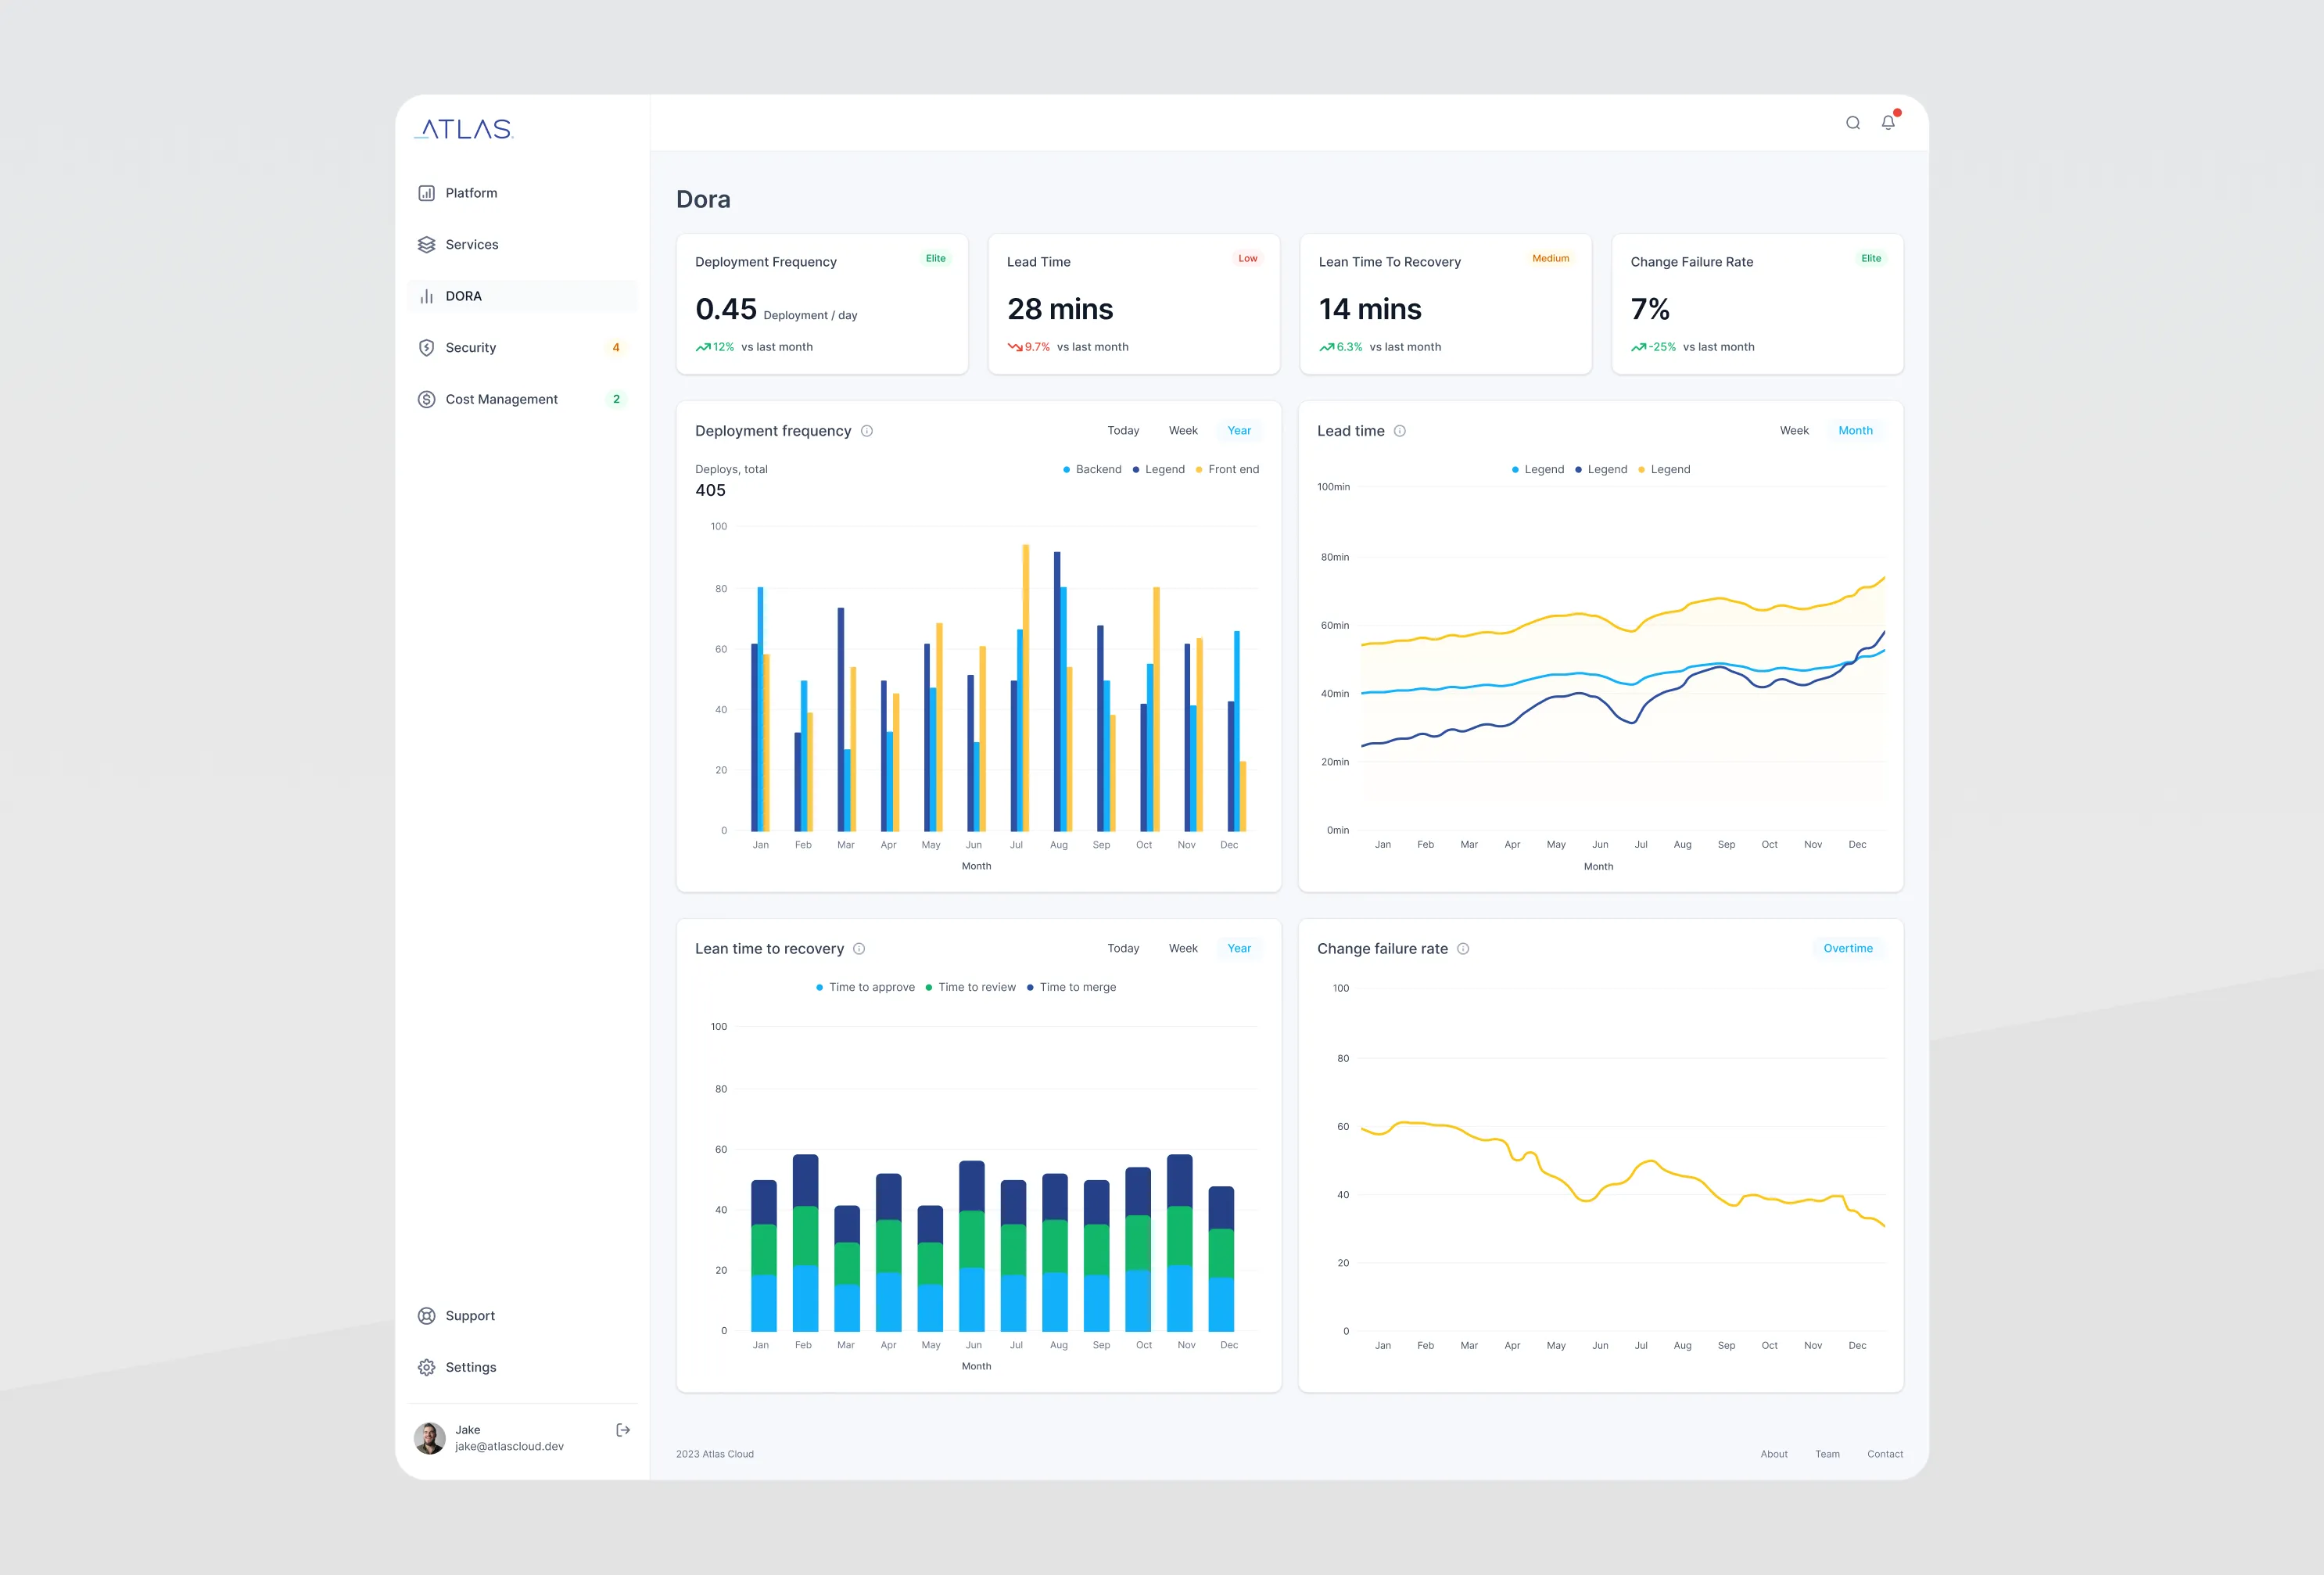This screenshot has height=1575, width=2324.
Task: Toggle the light-blue Legend in Lead time
Action: [x=1538, y=470]
